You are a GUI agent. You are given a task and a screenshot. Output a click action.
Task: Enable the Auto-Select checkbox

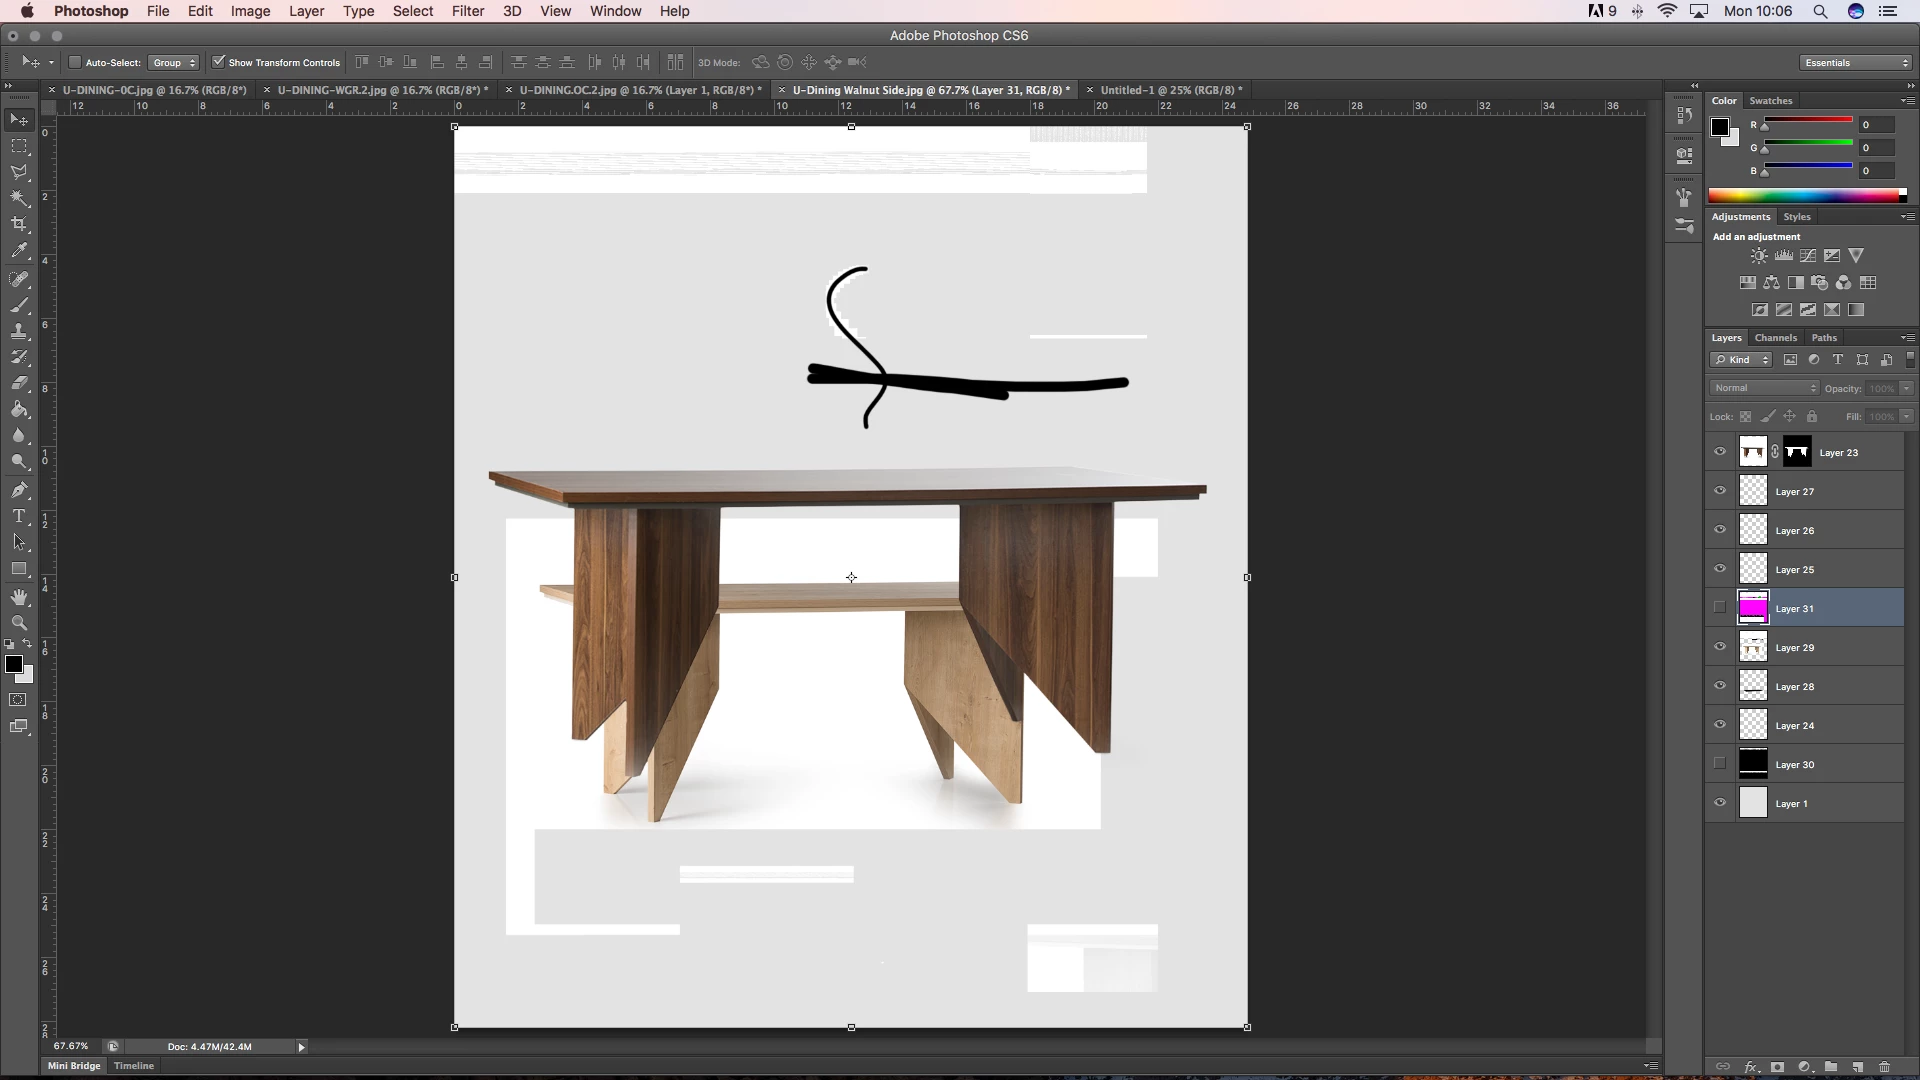tap(75, 62)
